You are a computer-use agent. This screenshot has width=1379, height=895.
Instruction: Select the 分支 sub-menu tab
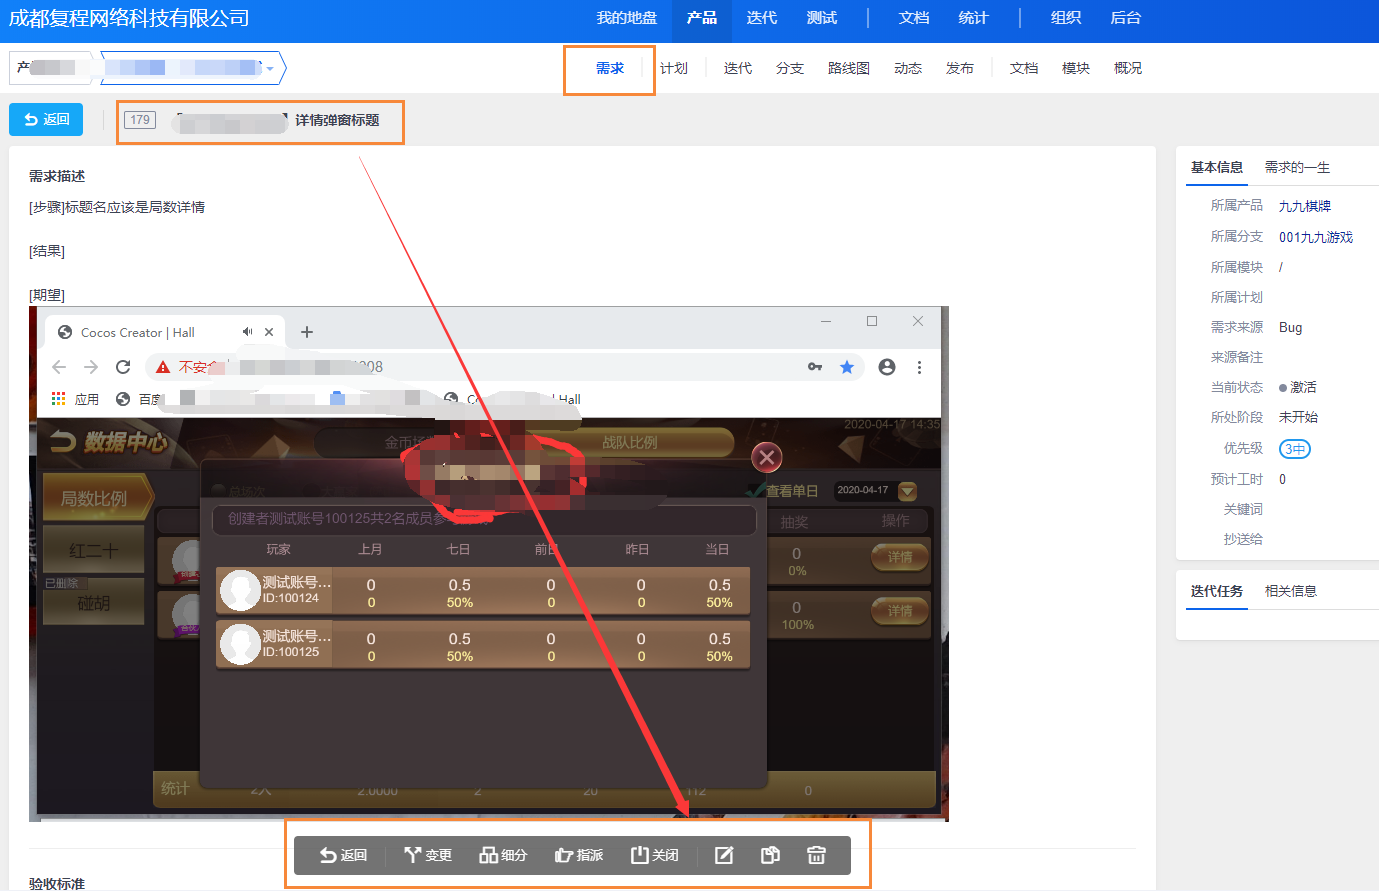pos(790,68)
